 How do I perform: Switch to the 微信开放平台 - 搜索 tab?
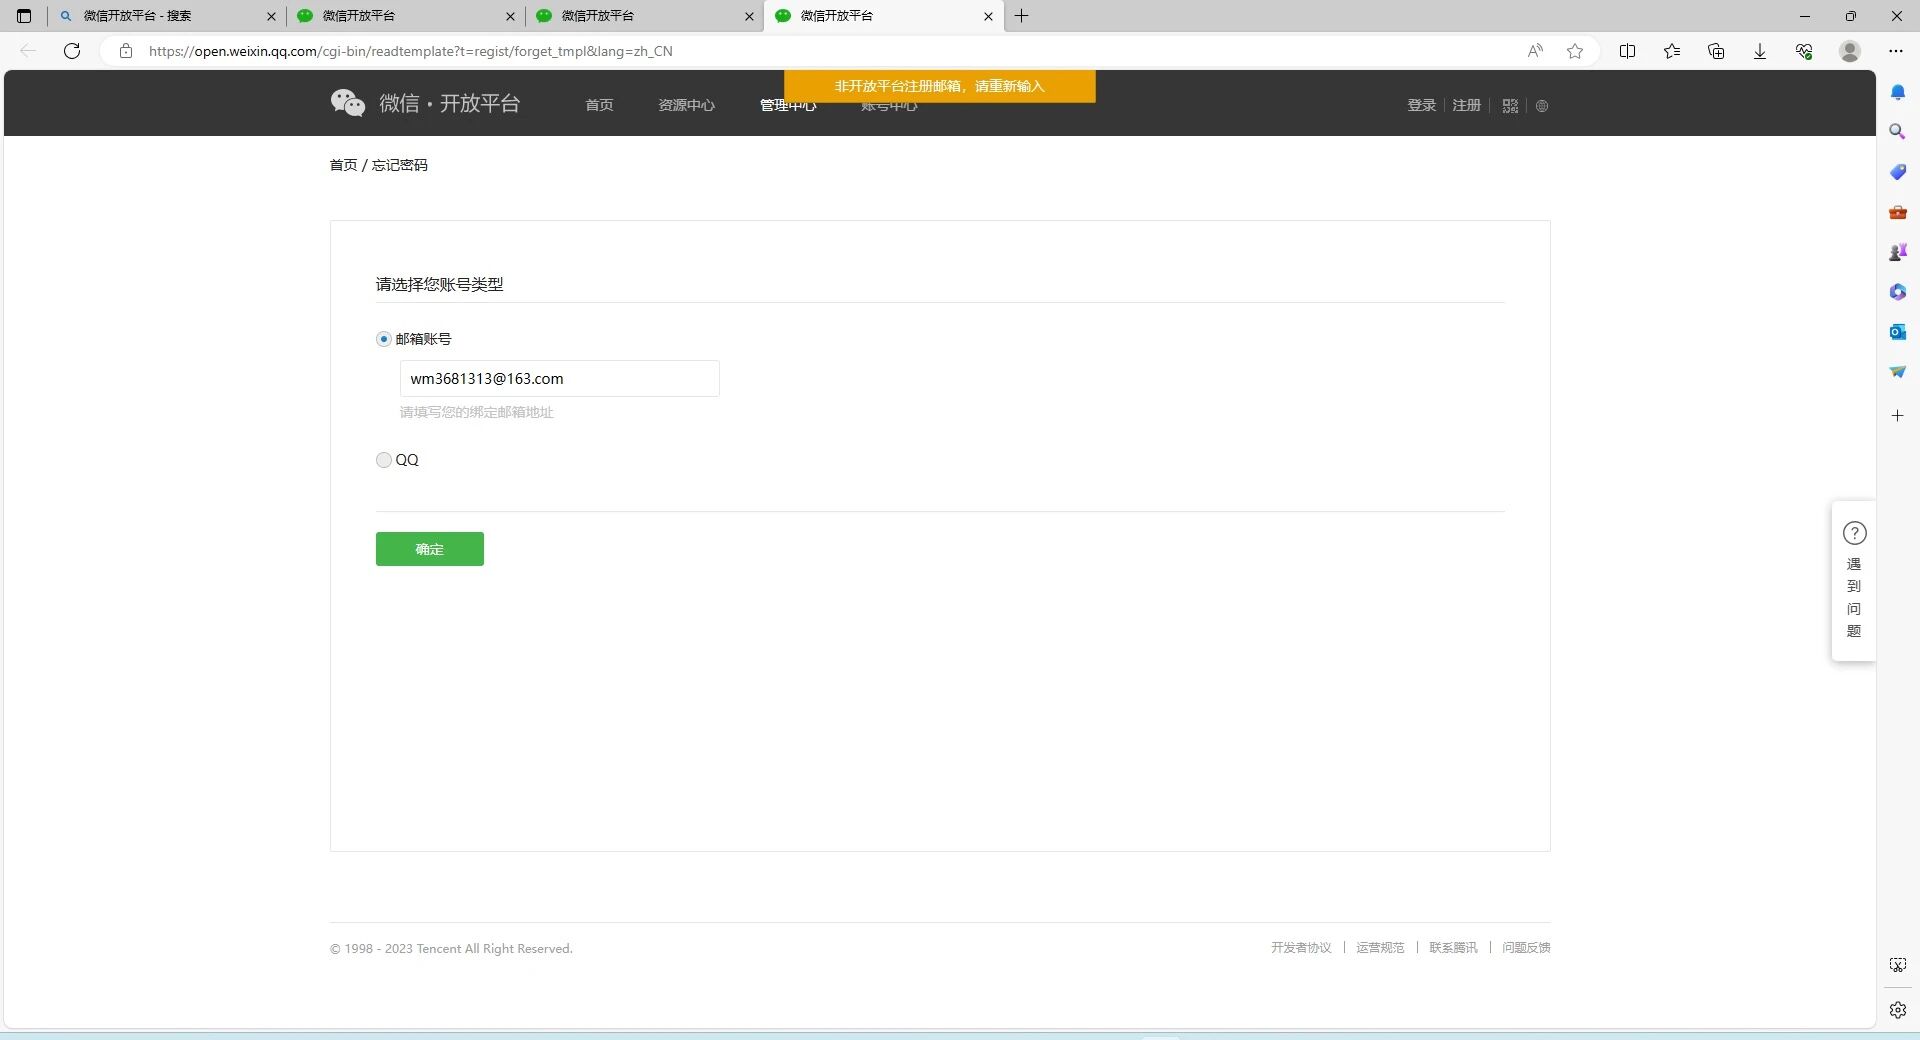coord(166,16)
